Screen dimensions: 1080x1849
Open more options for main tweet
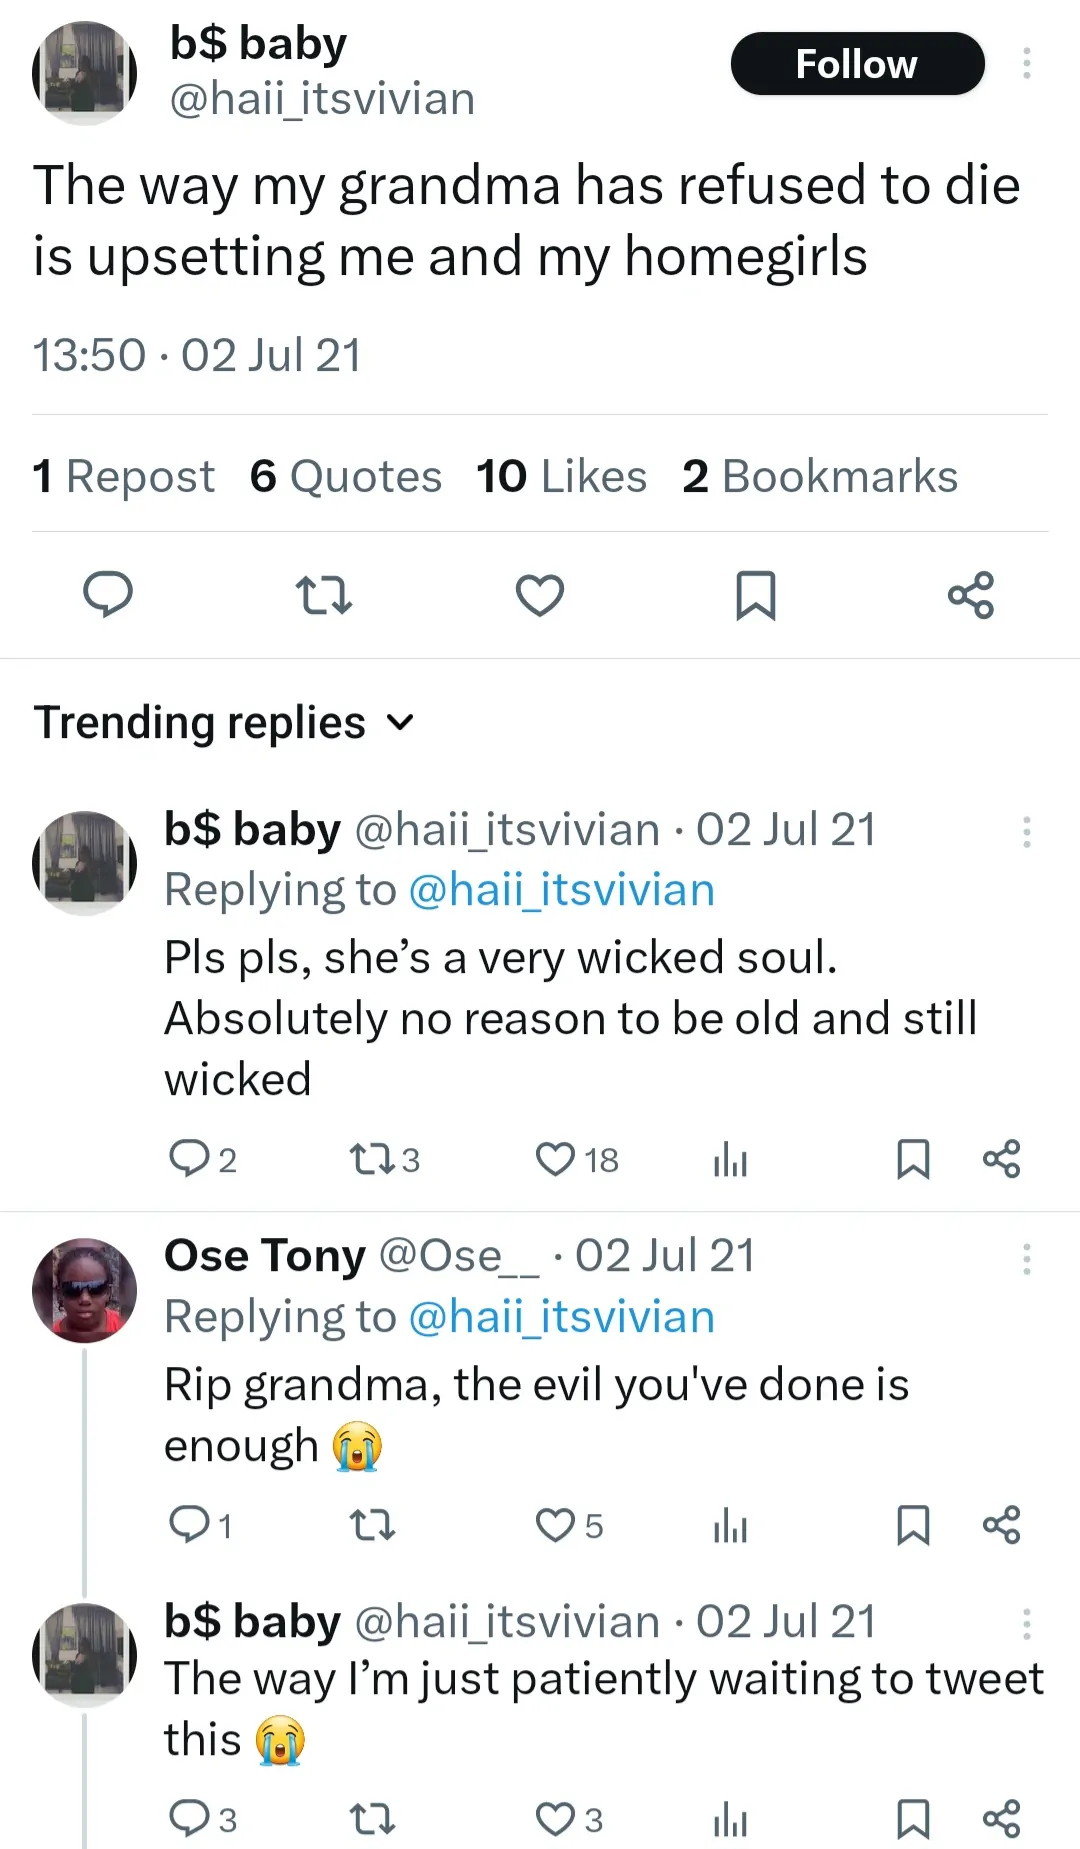(1026, 64)
